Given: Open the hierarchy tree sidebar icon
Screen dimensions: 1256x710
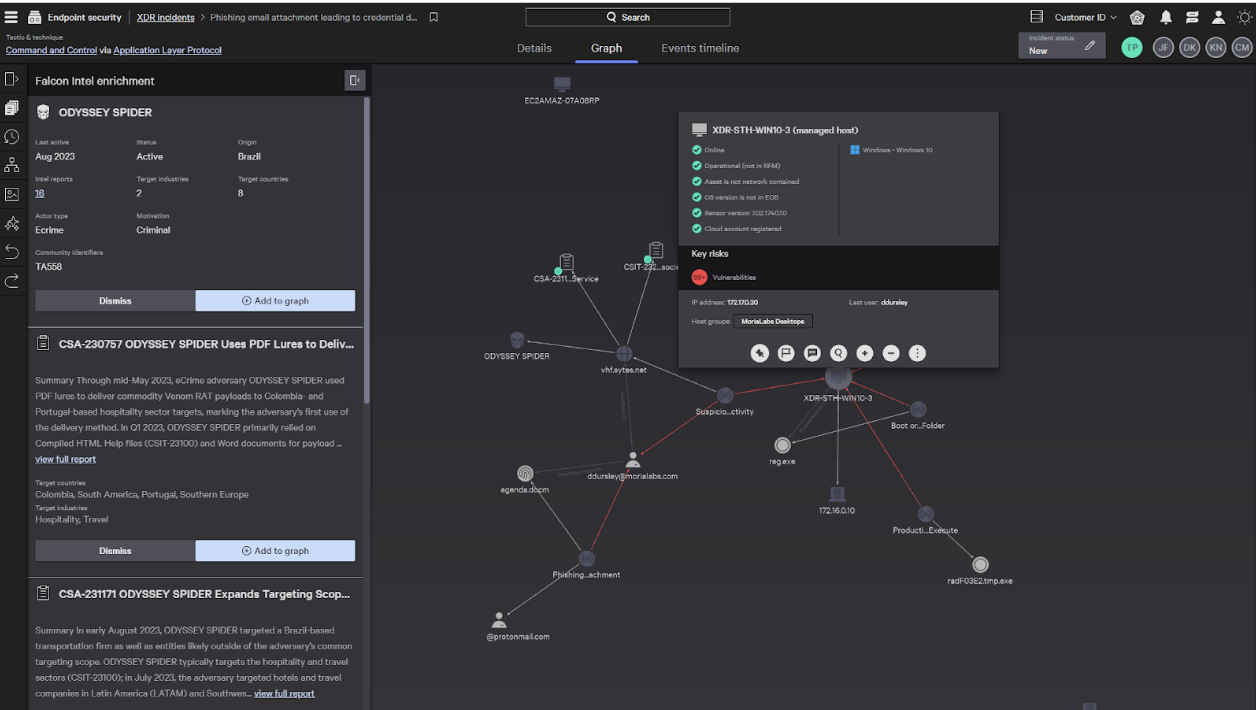Looking at the screenshot, I should [12, 165].
